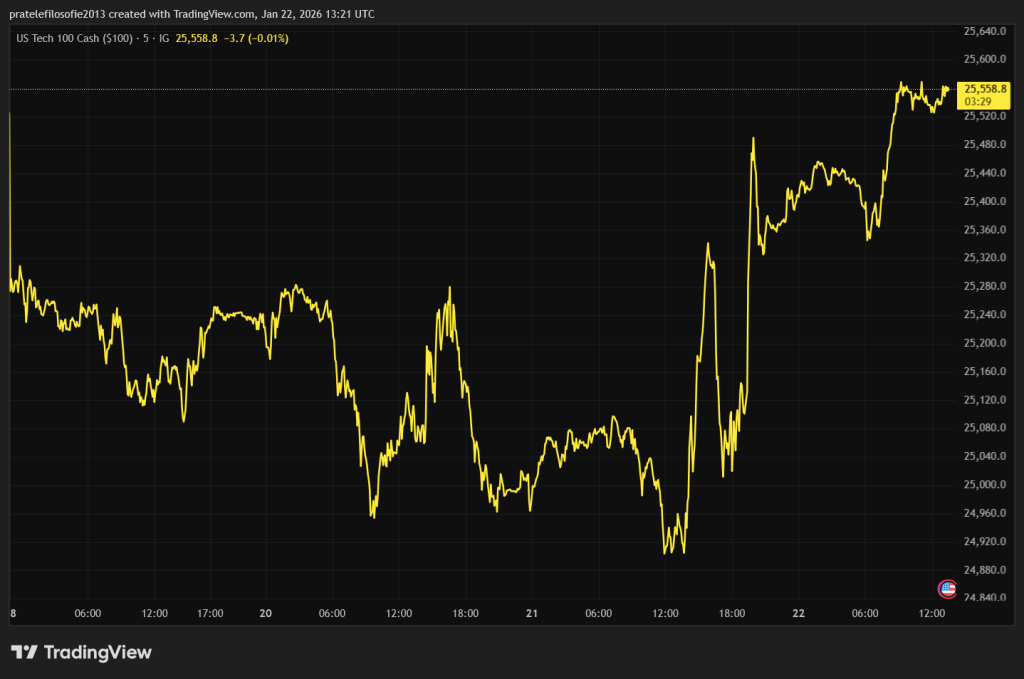Screen dimensions: 1024x679
Task: Click the 25,000.0 price axis label
Action: click(x=983, y=485)
